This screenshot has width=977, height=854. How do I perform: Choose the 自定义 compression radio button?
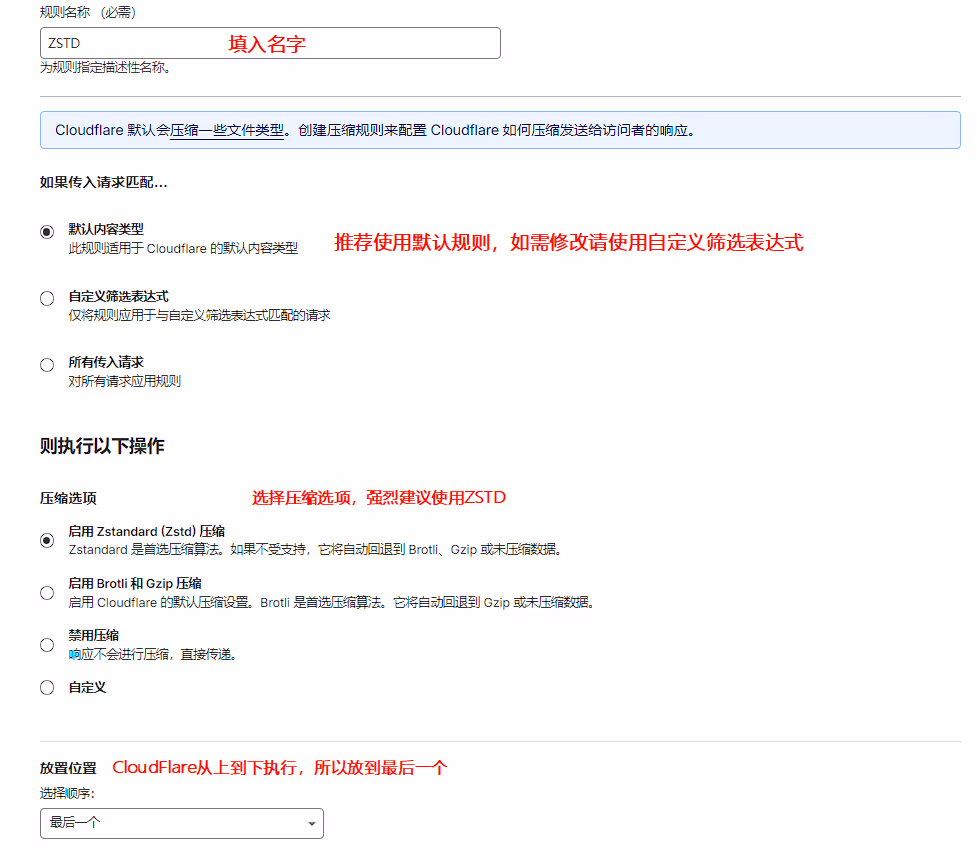47,688
